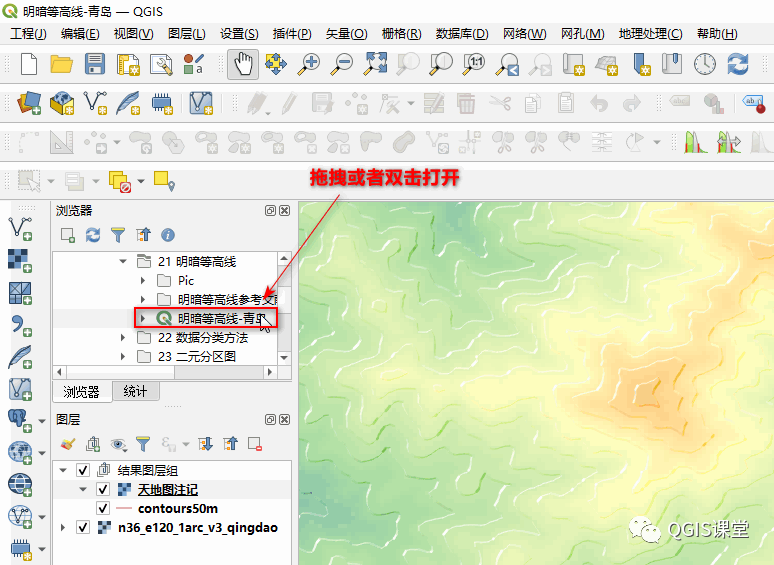
Task: Pan map to selection
Action: point(276,65)
